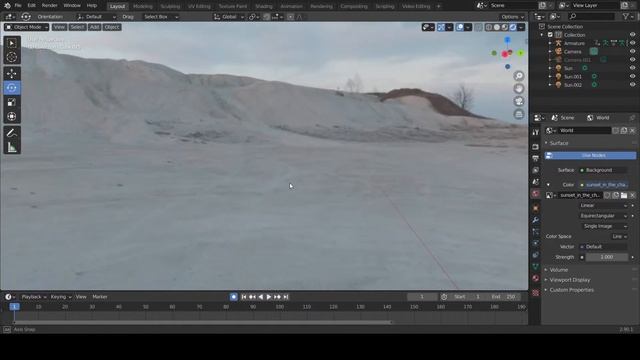The width and height of the screenshot is (640, 360).
Task: Click the viewport zoom magnifier icon
Action: point(519,76)
